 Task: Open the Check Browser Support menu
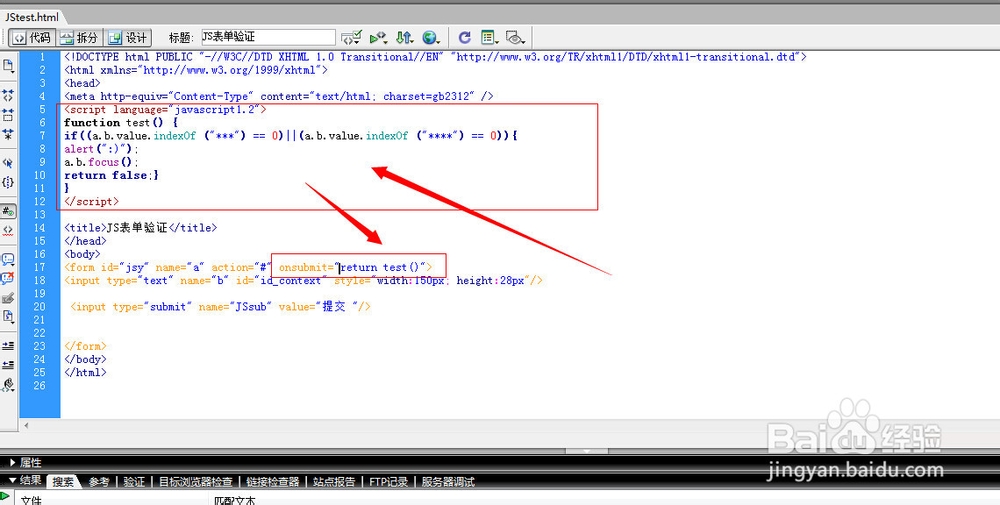351,38
